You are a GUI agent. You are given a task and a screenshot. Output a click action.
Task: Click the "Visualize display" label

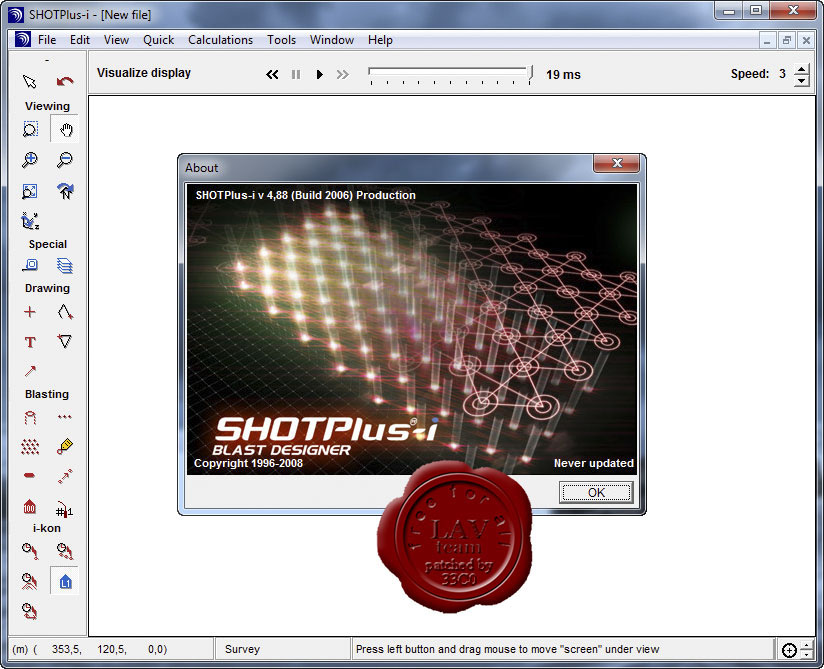point(143,73)
